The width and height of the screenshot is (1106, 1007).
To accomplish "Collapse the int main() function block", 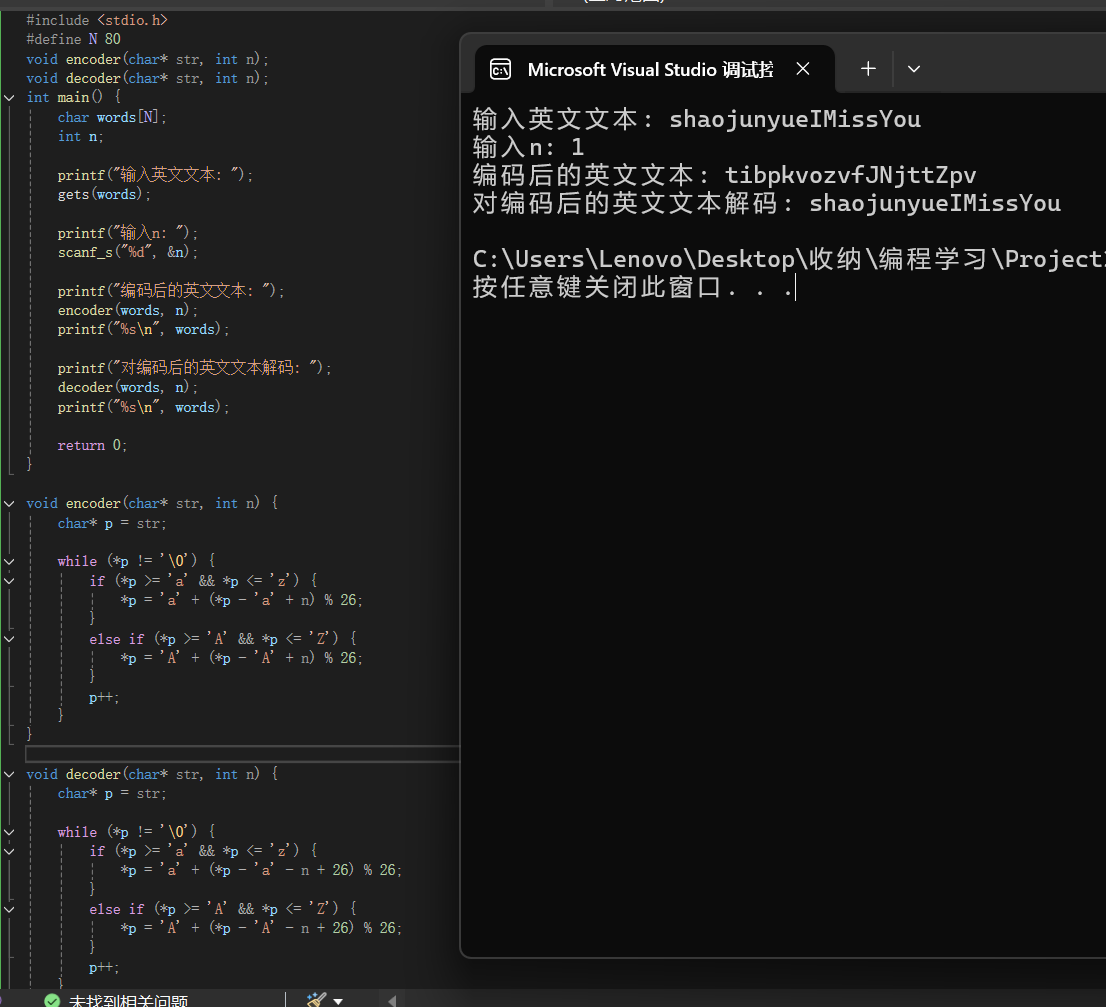I will pos(9,97).
